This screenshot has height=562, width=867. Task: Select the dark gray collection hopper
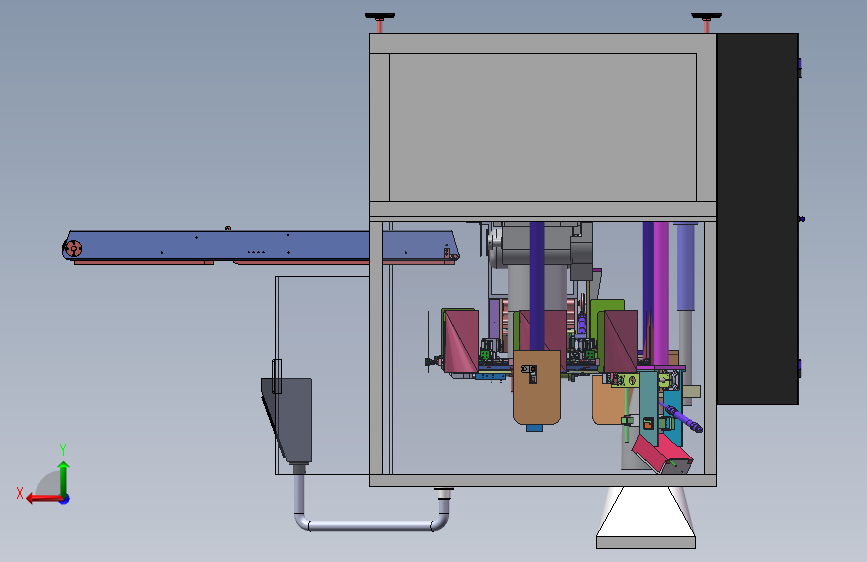coord(288,420)
